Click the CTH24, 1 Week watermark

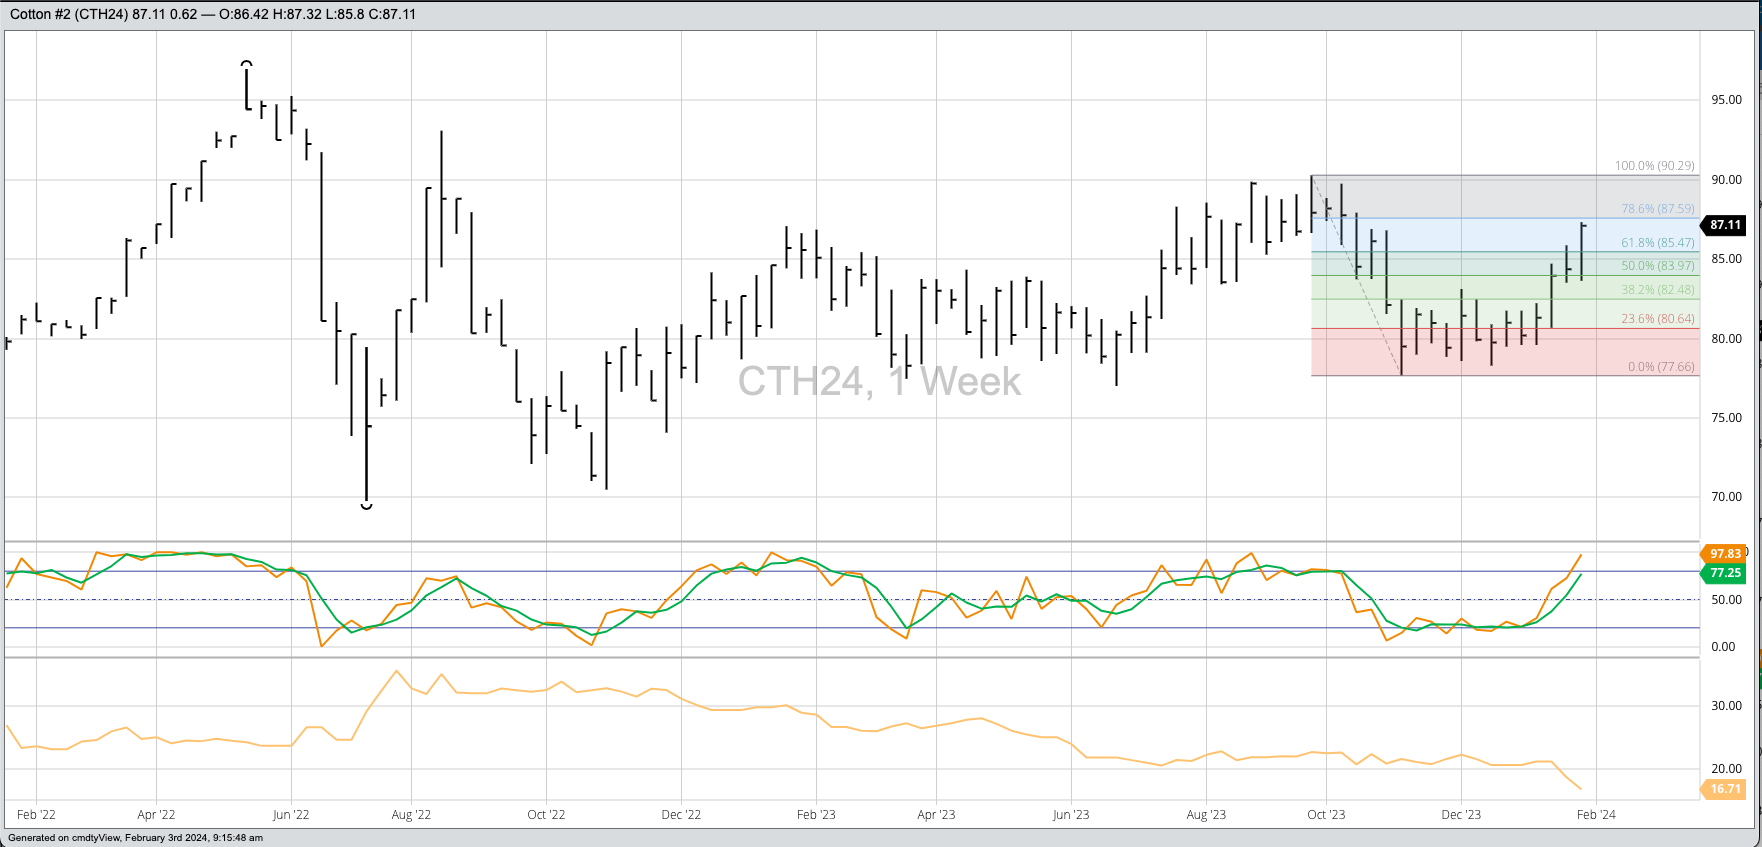pyautogui.click(x=879, y=382)
